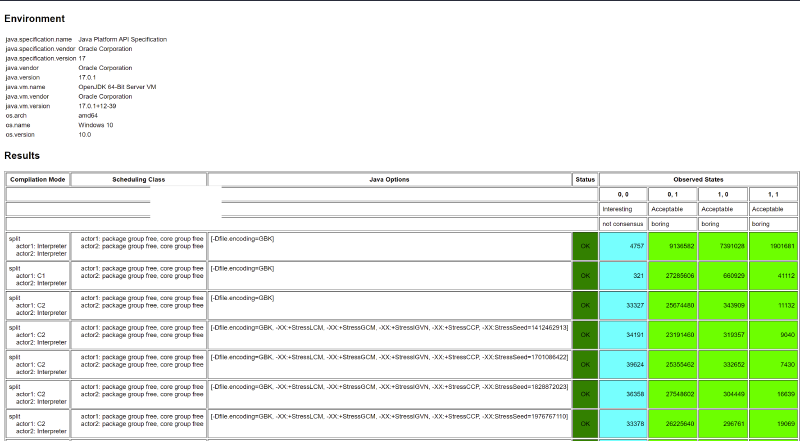Viewport: 800px width, 441px height.
Task: Click the os.name value Windows 10
Action: coord(96,125)
